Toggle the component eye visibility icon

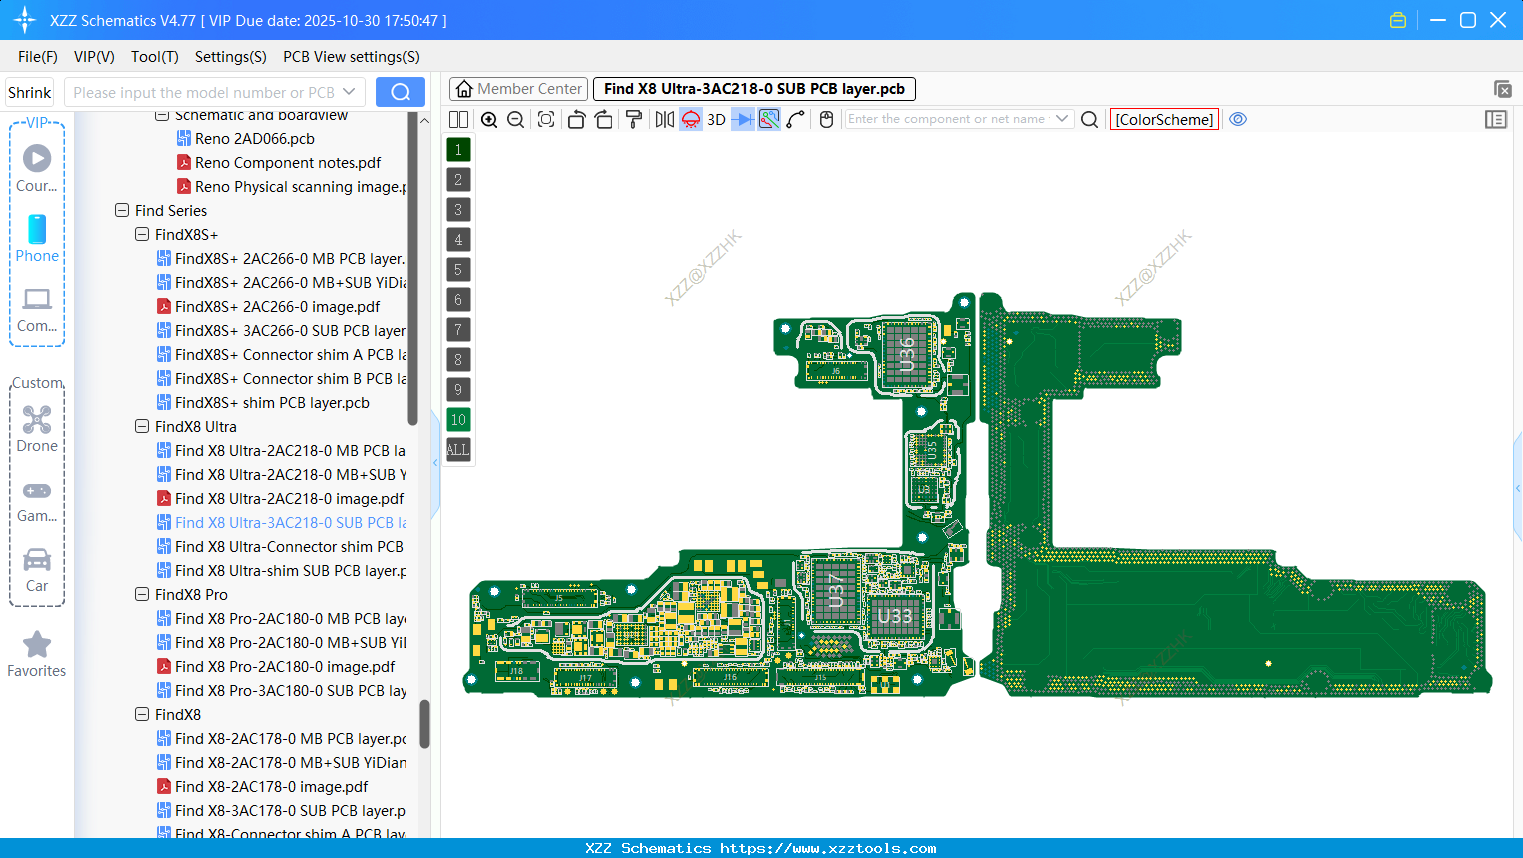tap(1238, 119)
